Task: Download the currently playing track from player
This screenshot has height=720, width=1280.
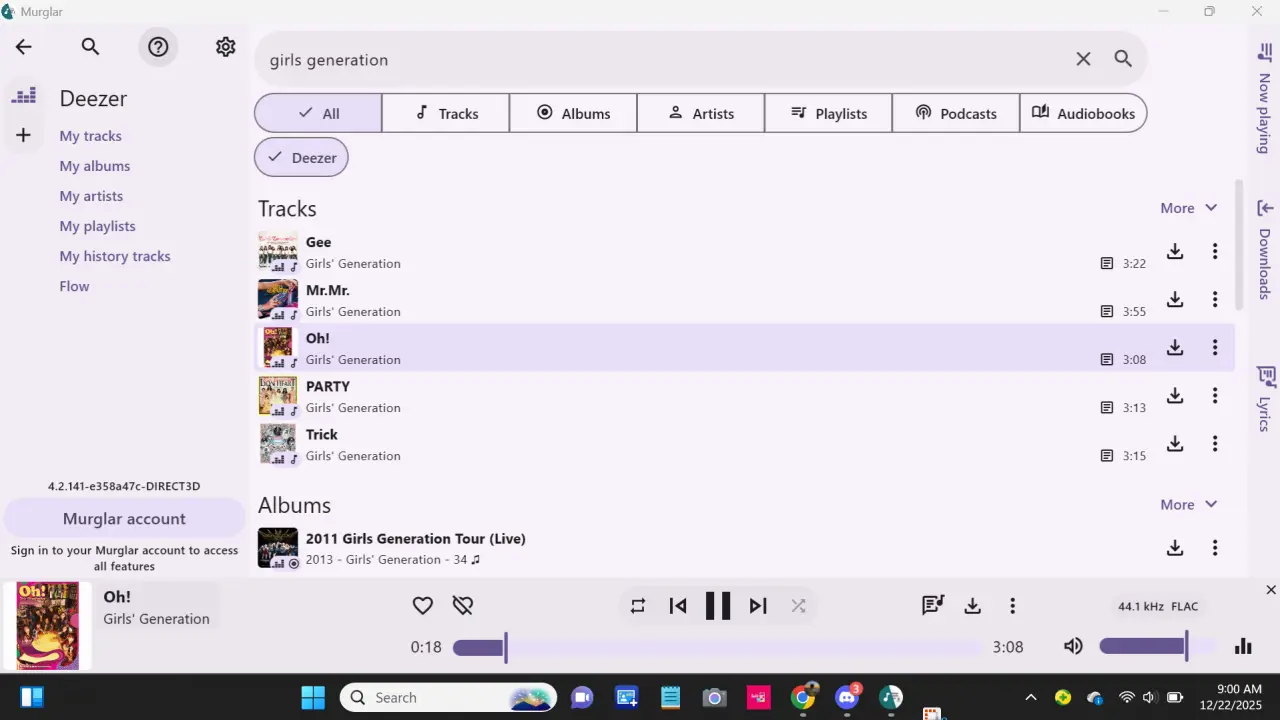Action: (972, 605)
